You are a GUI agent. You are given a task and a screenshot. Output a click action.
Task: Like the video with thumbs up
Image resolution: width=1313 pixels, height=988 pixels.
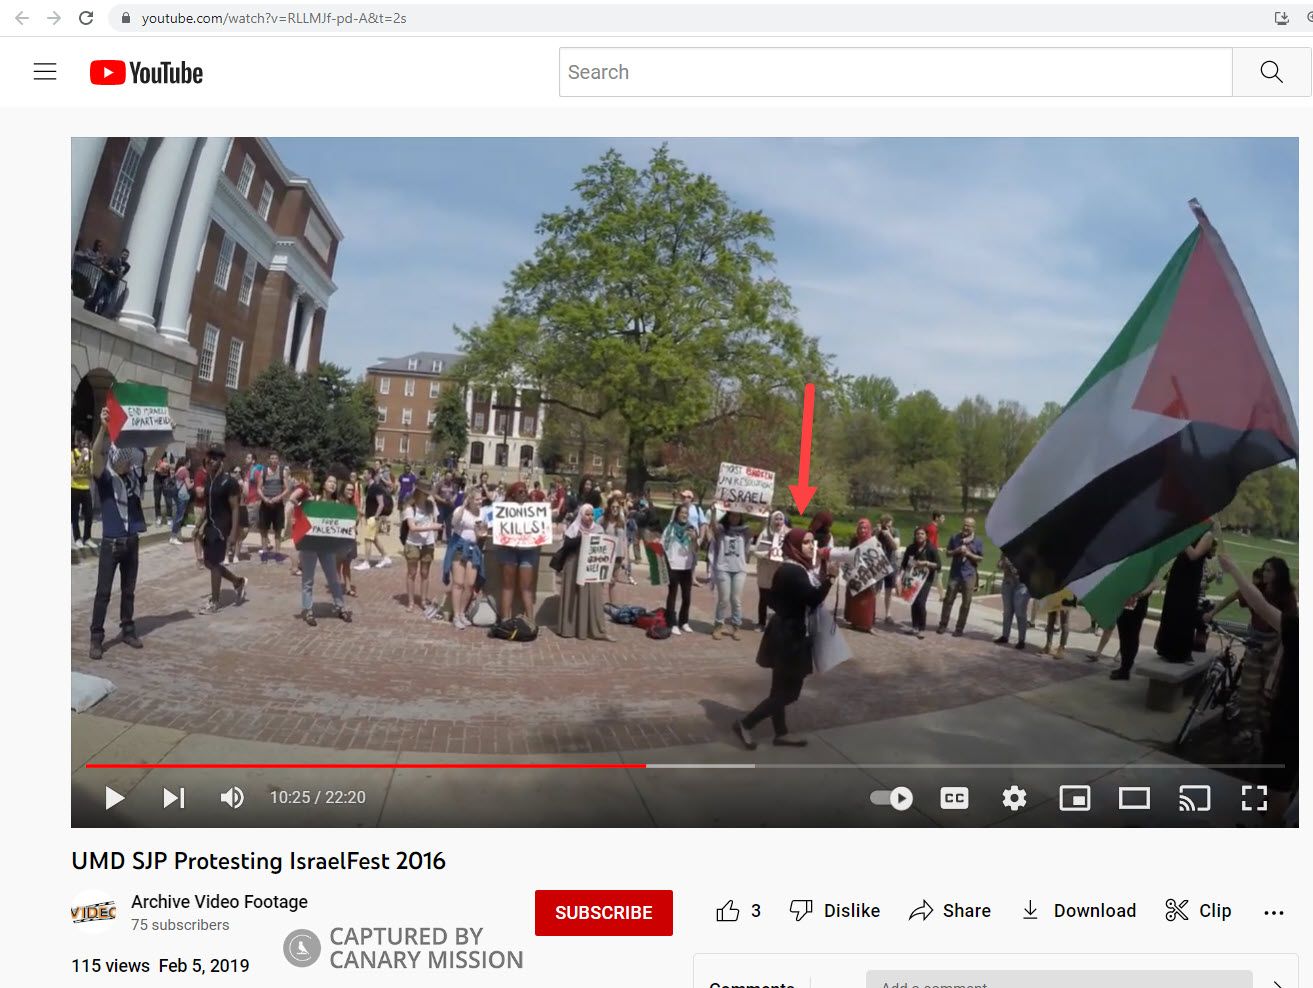tap(728, 911)
